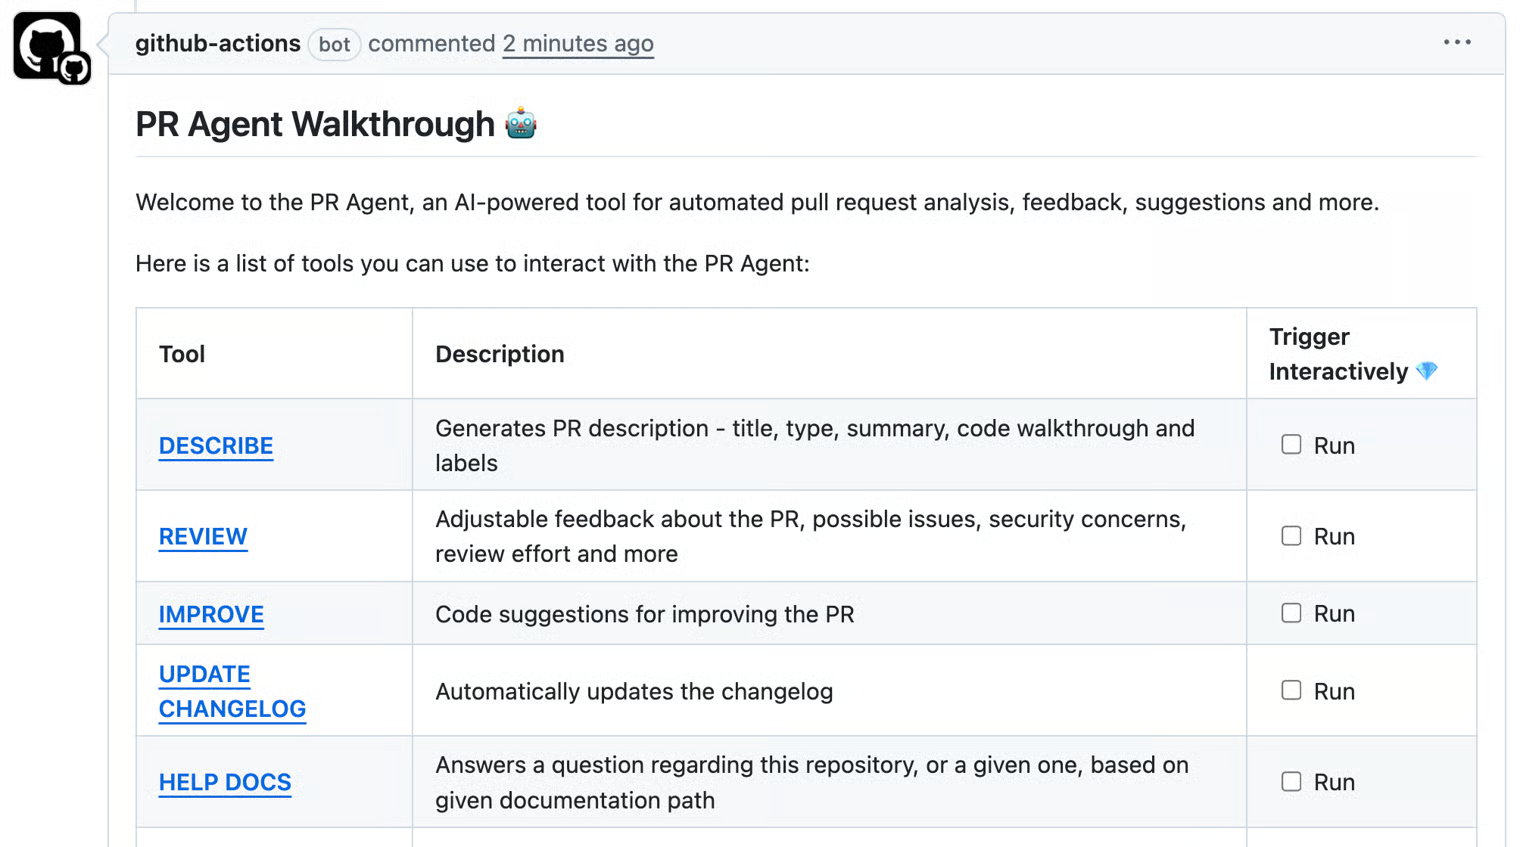Click the UPDATE CHANGELOG link
This screenshot has width=1520, height=847.
tap(232, 692)
